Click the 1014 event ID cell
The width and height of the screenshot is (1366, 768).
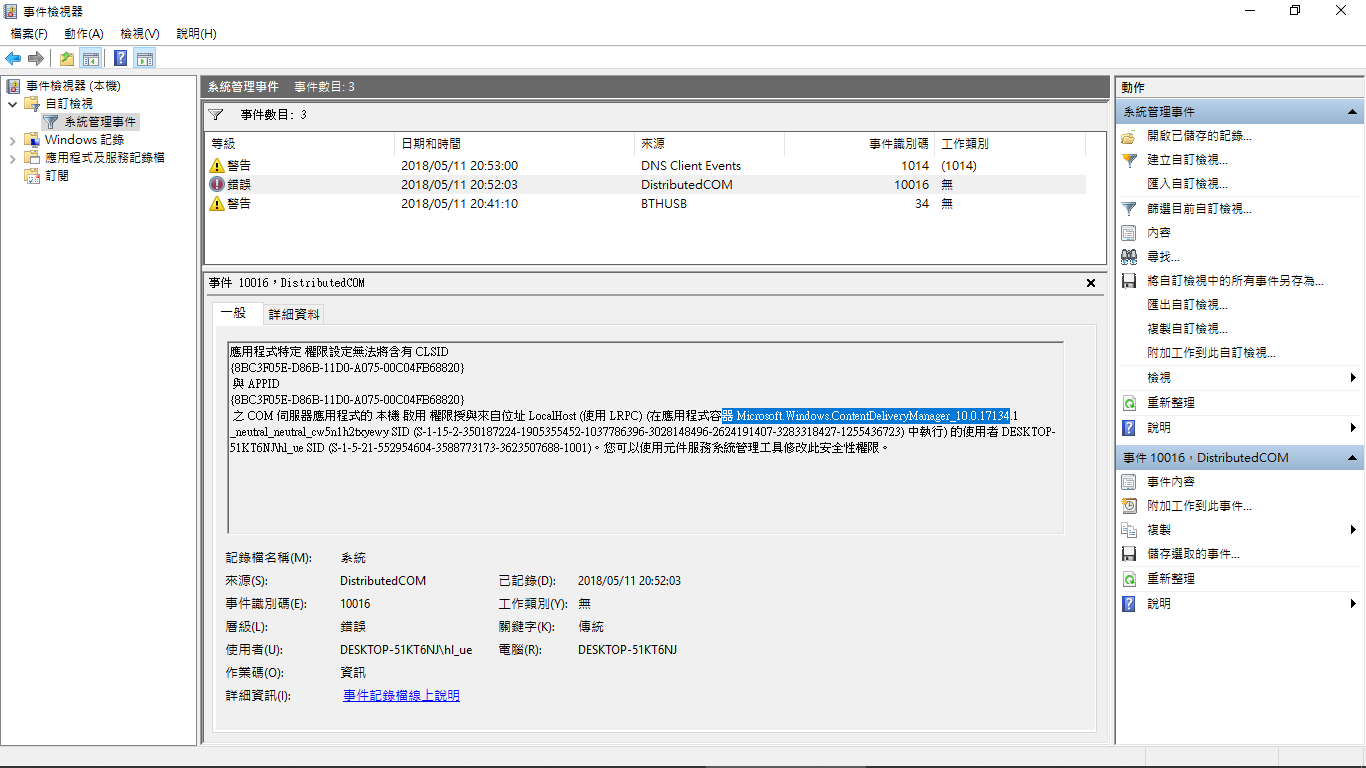click(914, 166)
